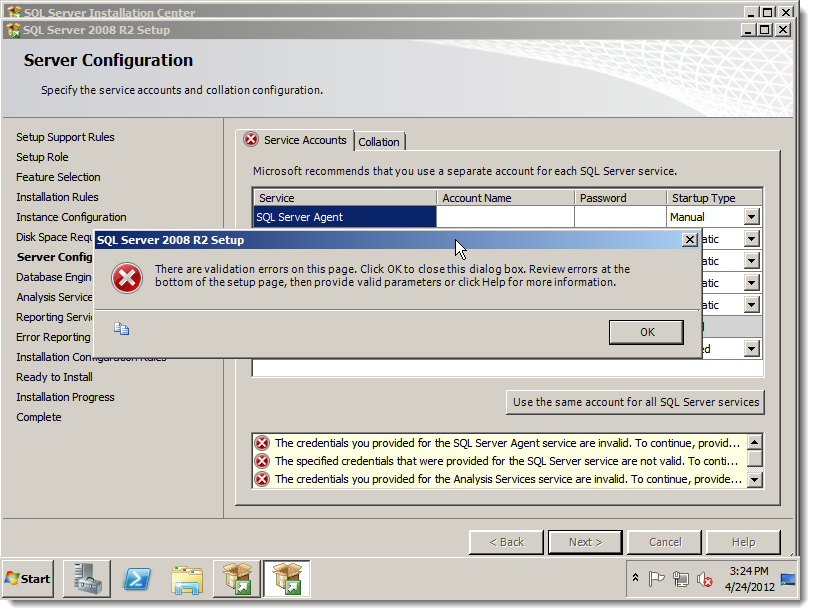
Task: Open the fourth row Startup Type dropdown arrow
Action: click(x=752, y=283)
